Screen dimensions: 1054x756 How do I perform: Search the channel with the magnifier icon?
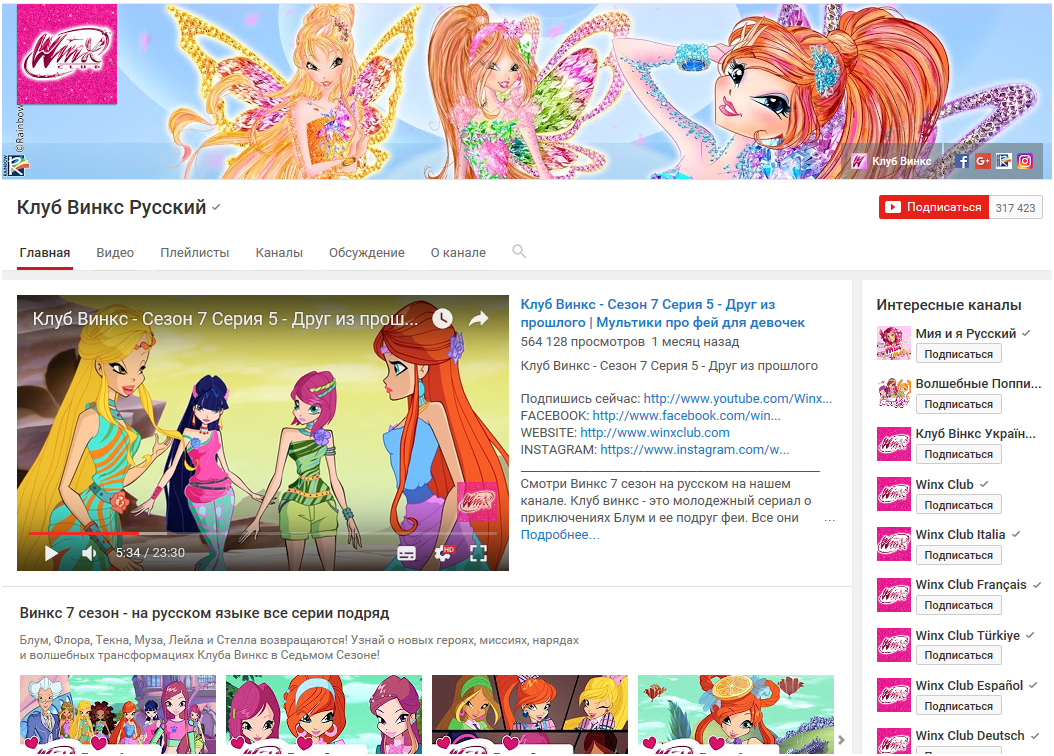pos(519,251)
